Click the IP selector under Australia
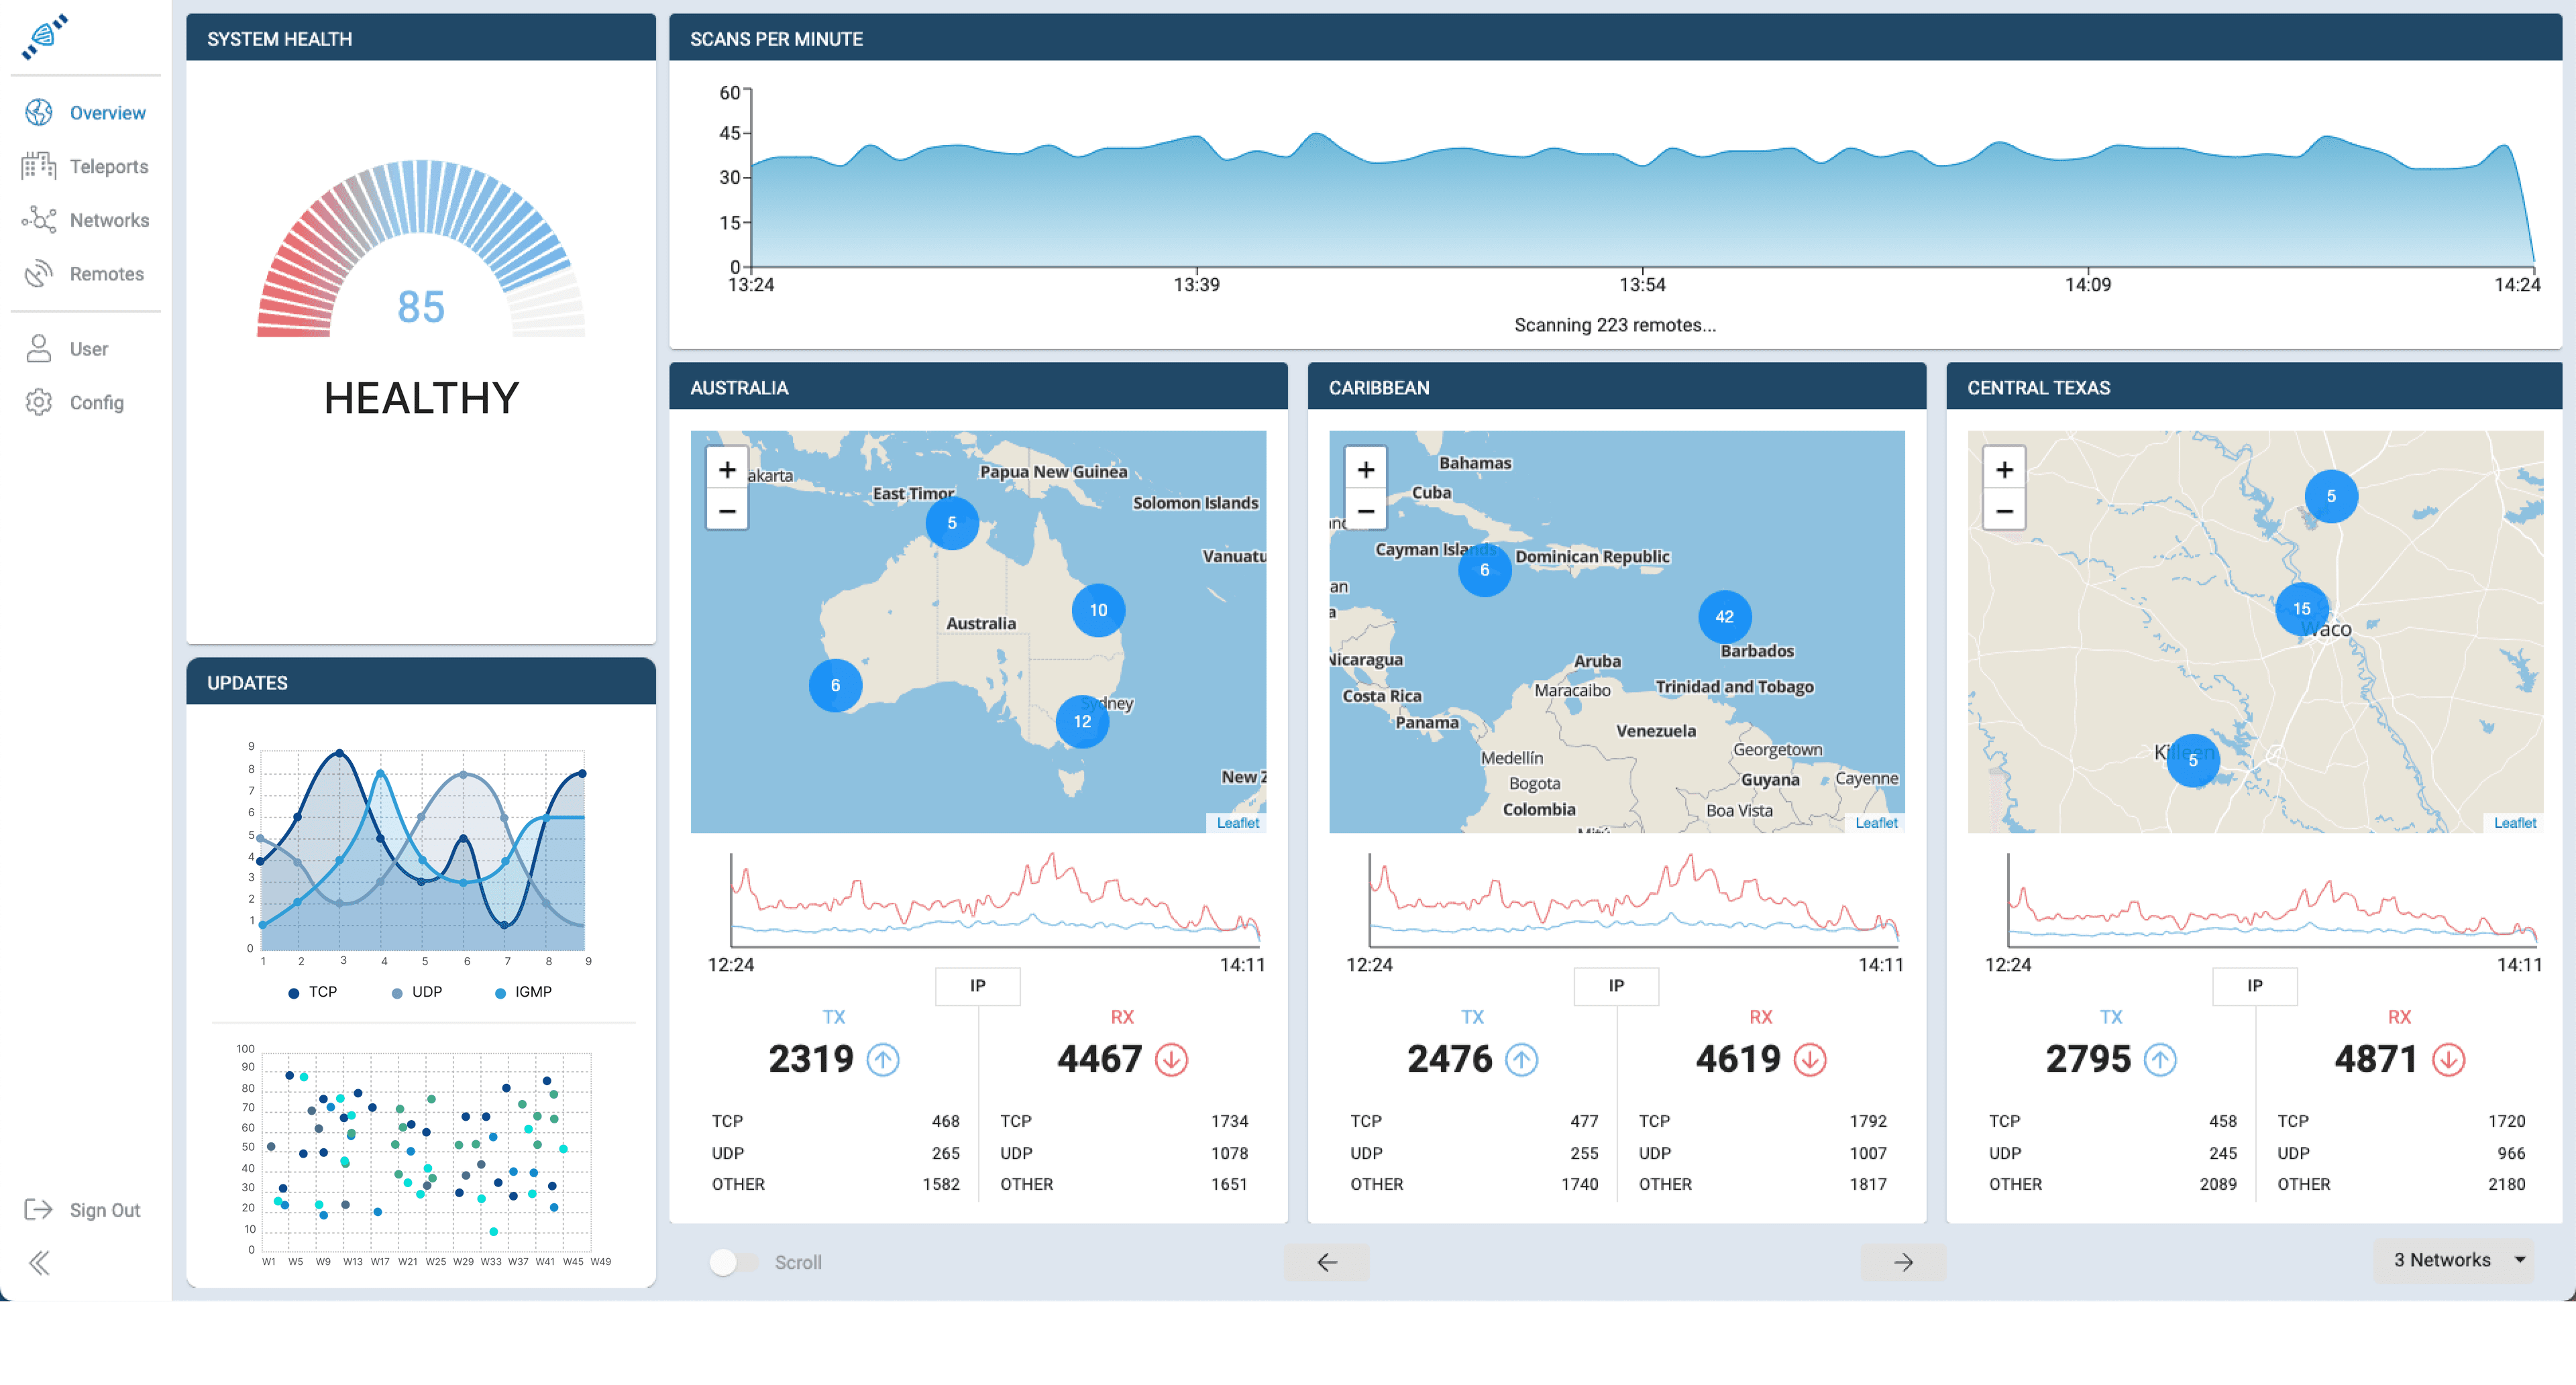Image resolution: width=2576 pixels, height=1385 pixels. pos(977,986)
